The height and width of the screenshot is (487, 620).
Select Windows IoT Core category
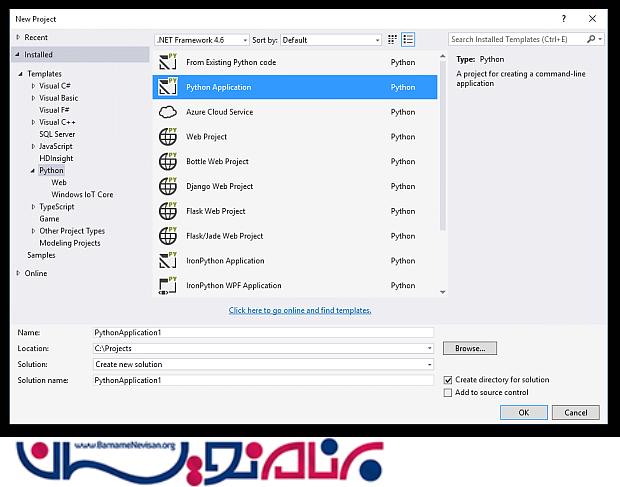click(82, 194)
